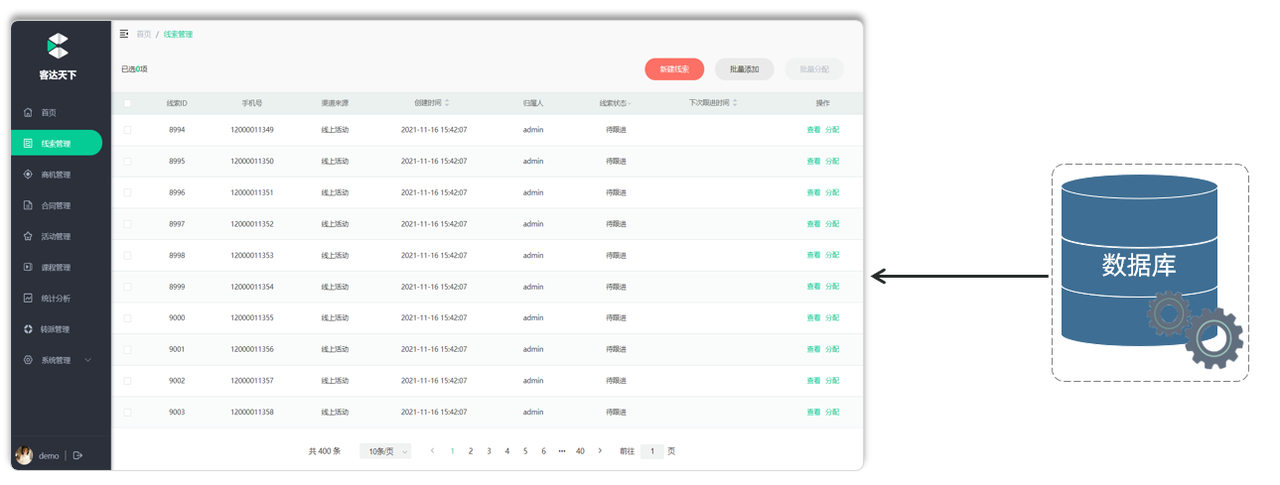
Task: Open the 10条/页 page size dropdown
Action: click(385, 451)
